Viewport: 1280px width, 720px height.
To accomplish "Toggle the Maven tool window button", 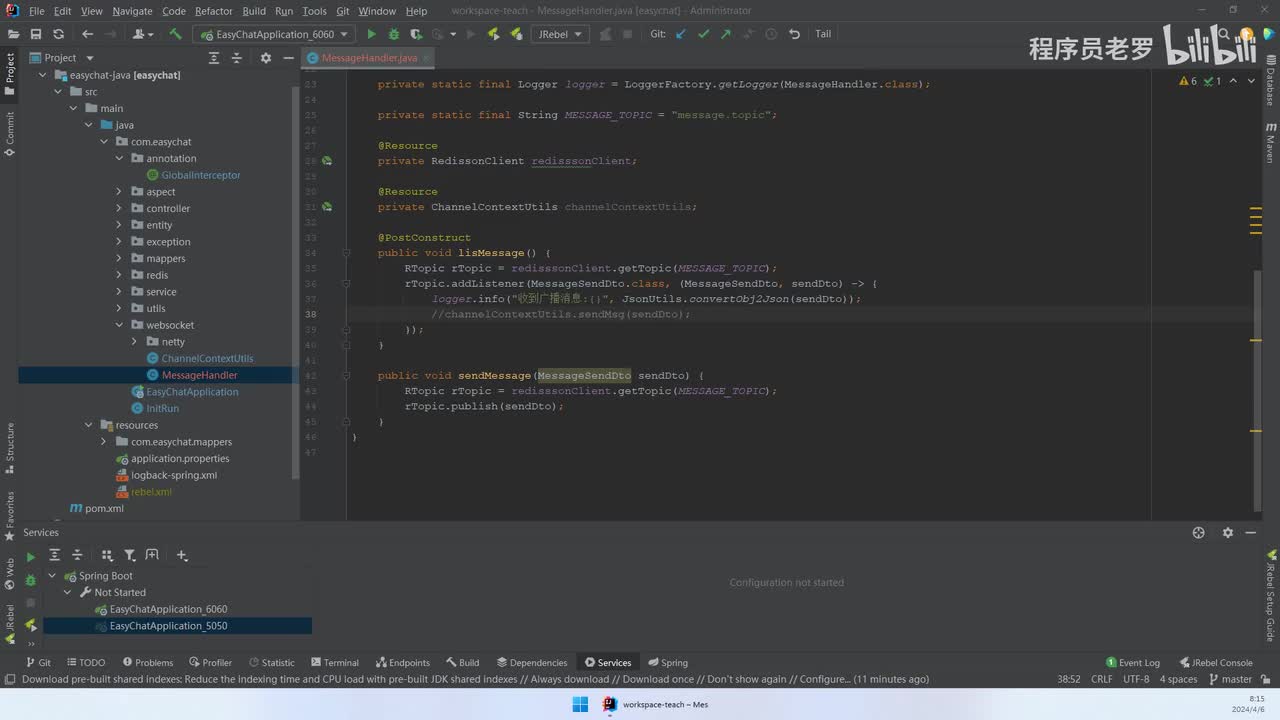I will click(1270, 143).
